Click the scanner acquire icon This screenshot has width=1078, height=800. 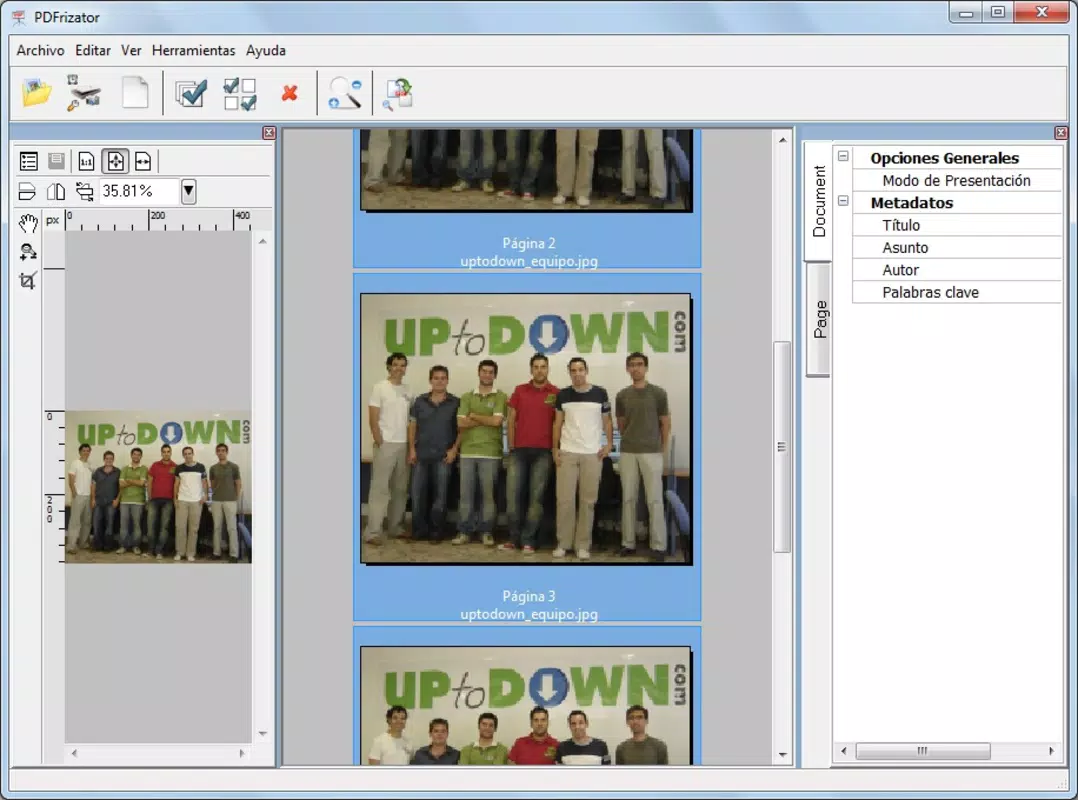click(x=84, y=92)
